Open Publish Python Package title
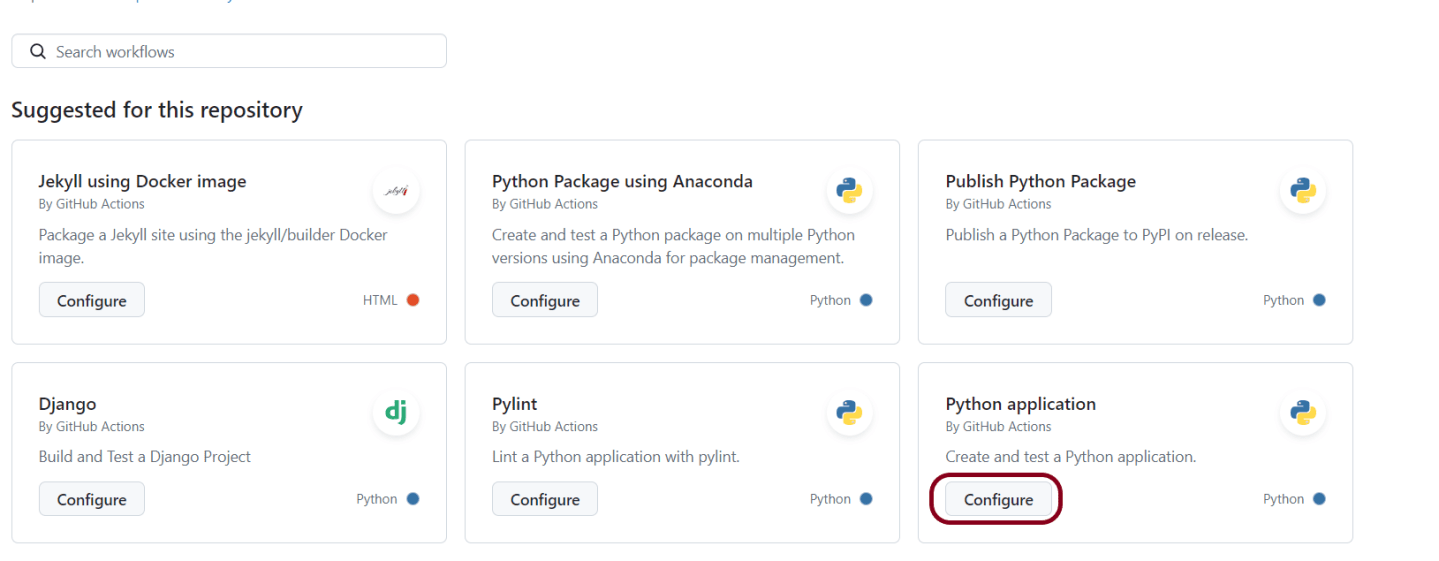The width and height of the screenshot is (1439, 561). (x=1041, y=181)
